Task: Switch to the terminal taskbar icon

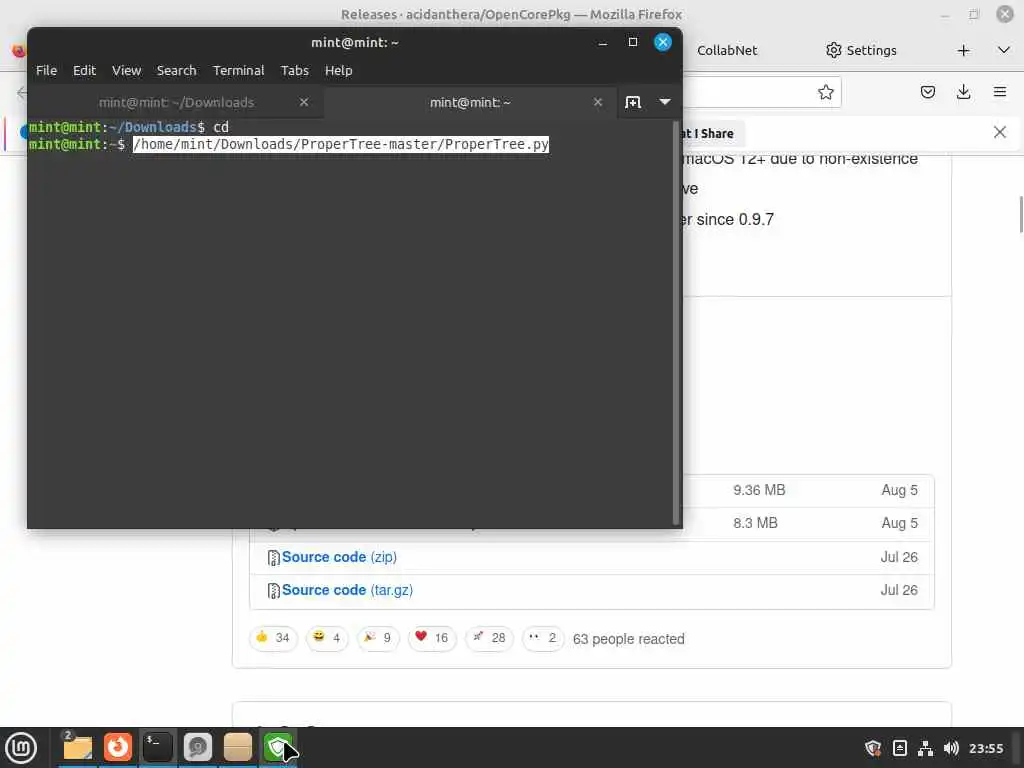Action: (157, 747)
